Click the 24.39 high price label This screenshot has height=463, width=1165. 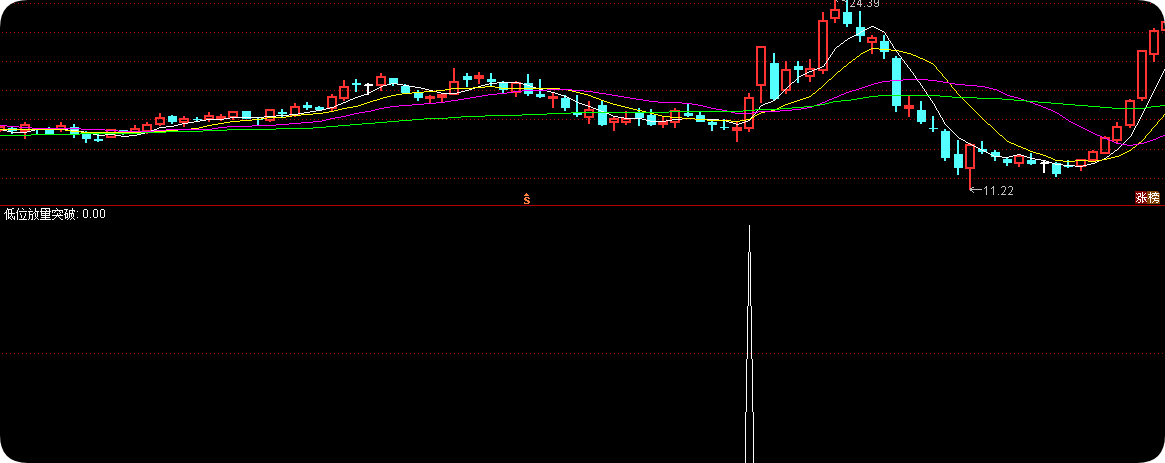864,4
